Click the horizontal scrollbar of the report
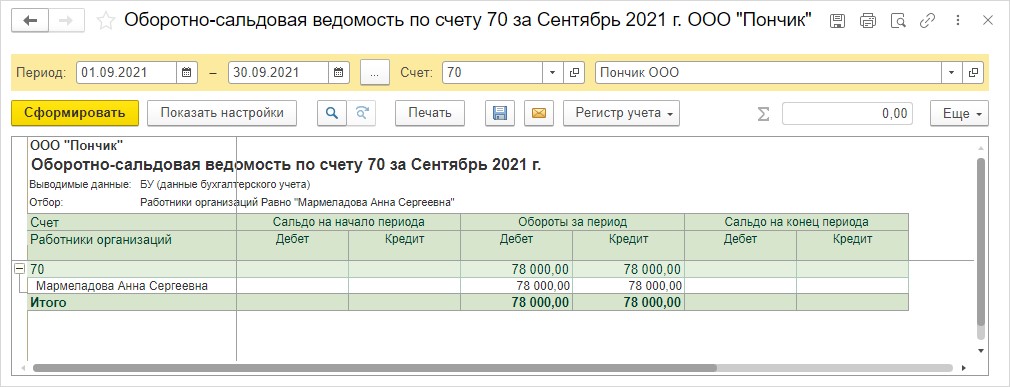This screenshot has height=387, width=1010. (374, 368)
